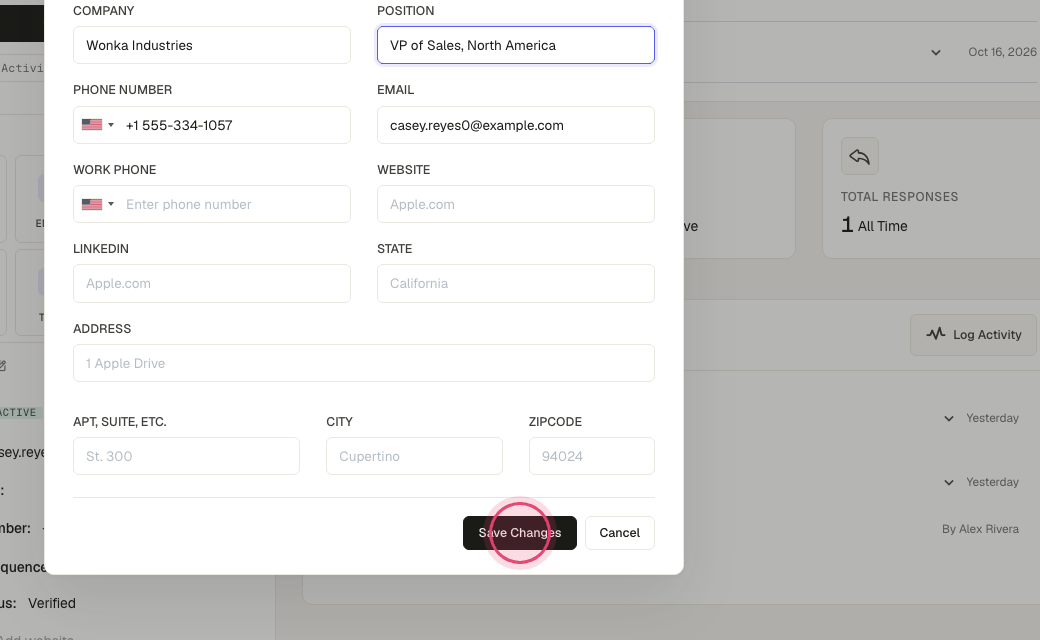This screenshot has height=640, width=1040.
Task: Open phone number country flag dropdown
Action: coord(98,125)
